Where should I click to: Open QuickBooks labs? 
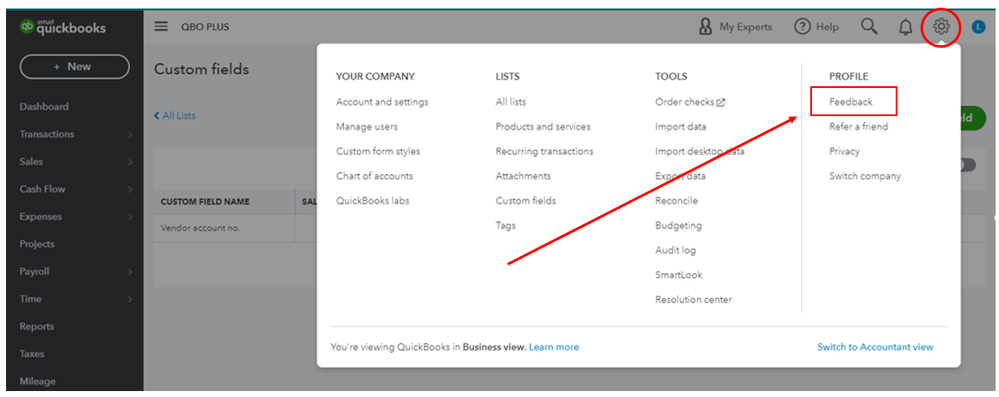pos(373,201)
